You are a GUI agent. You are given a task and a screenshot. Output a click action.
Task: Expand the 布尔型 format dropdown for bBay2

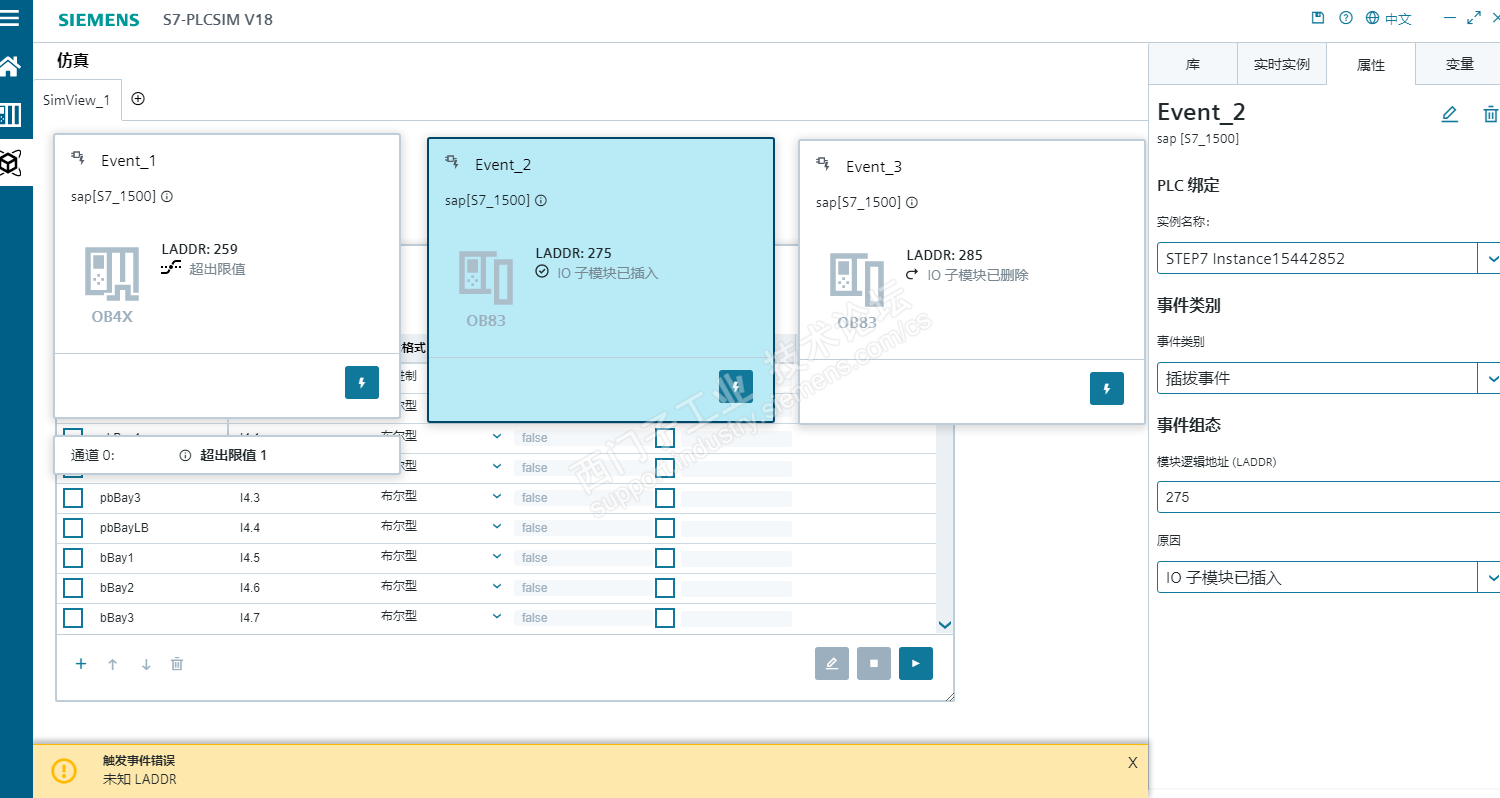click(497, 587)
